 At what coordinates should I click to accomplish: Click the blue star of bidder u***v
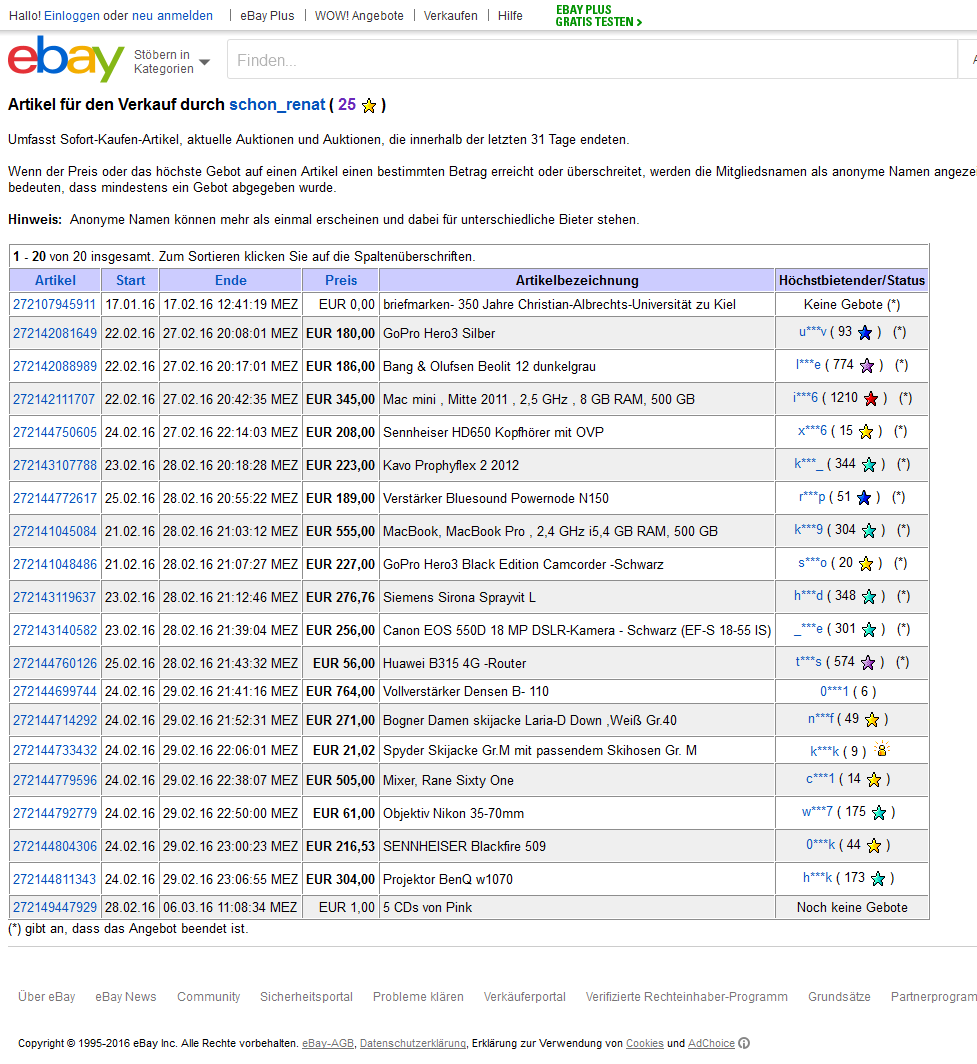click(x=865, y=332)
